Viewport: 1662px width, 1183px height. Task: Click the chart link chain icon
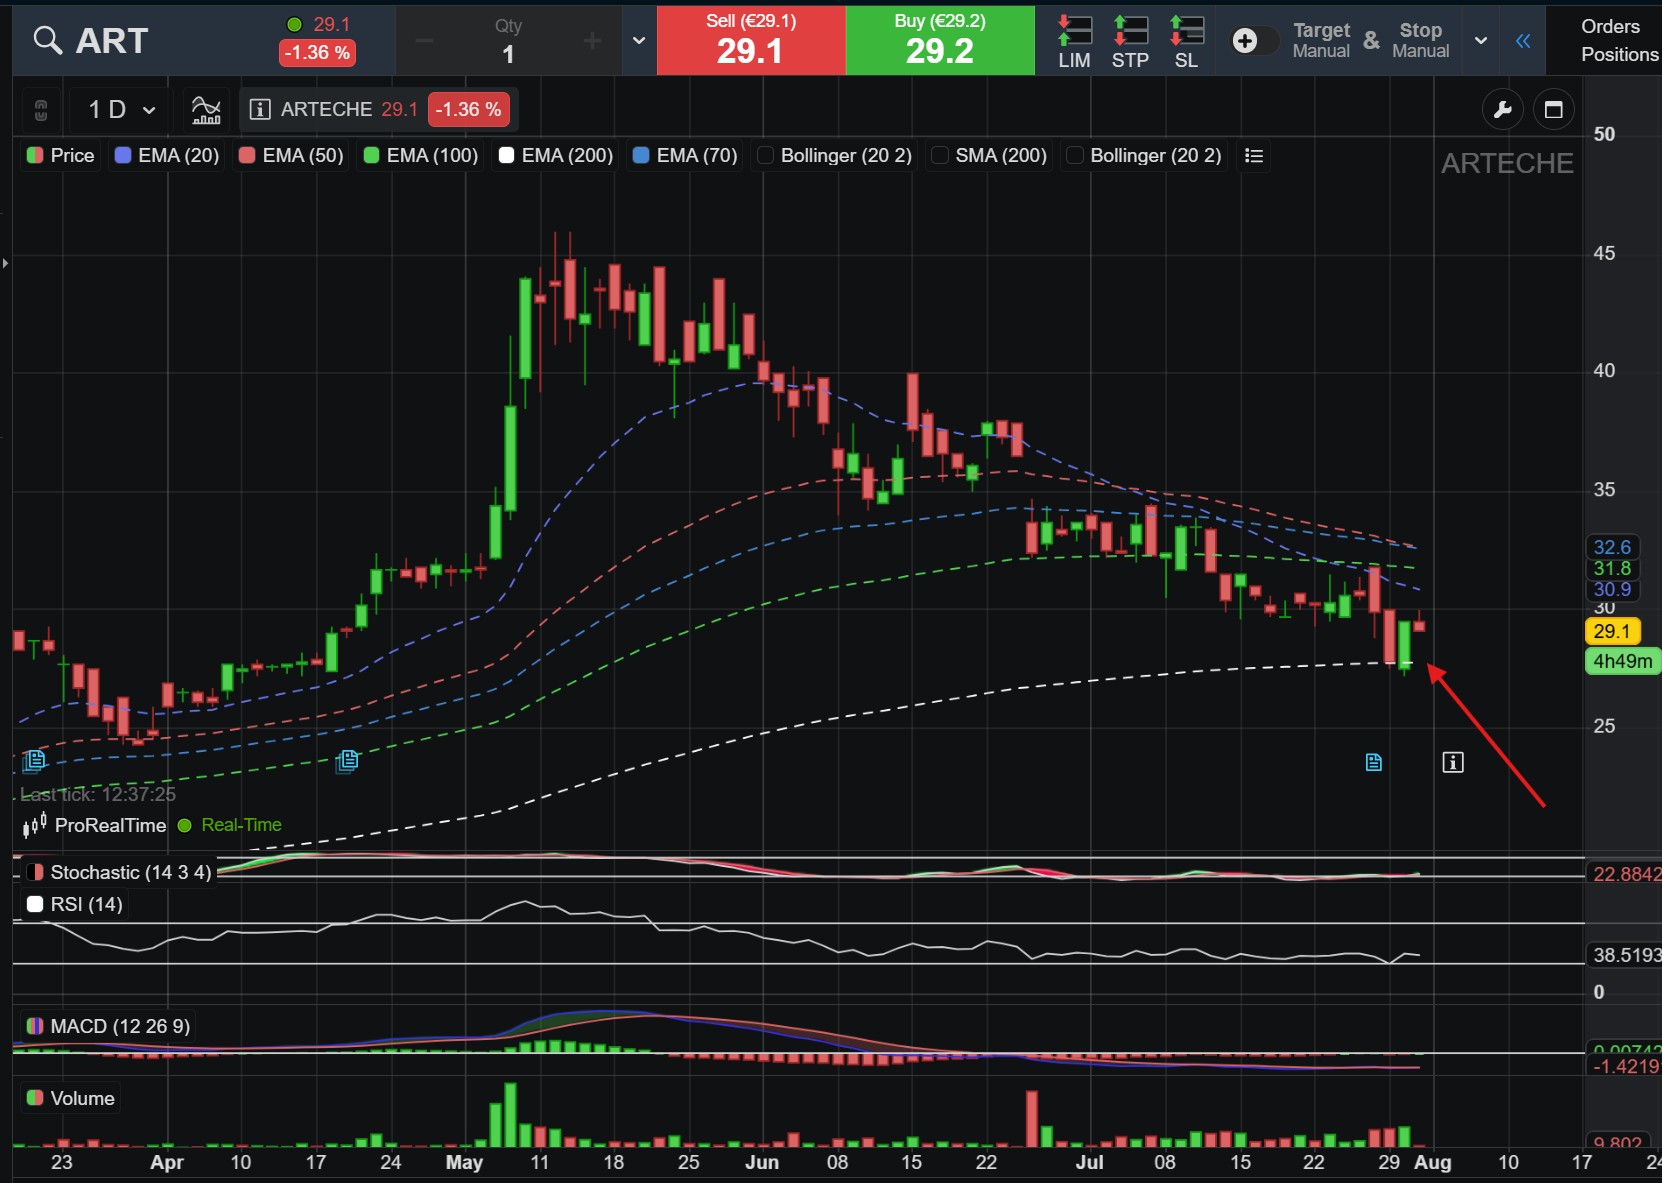click(x=41, y=109)
